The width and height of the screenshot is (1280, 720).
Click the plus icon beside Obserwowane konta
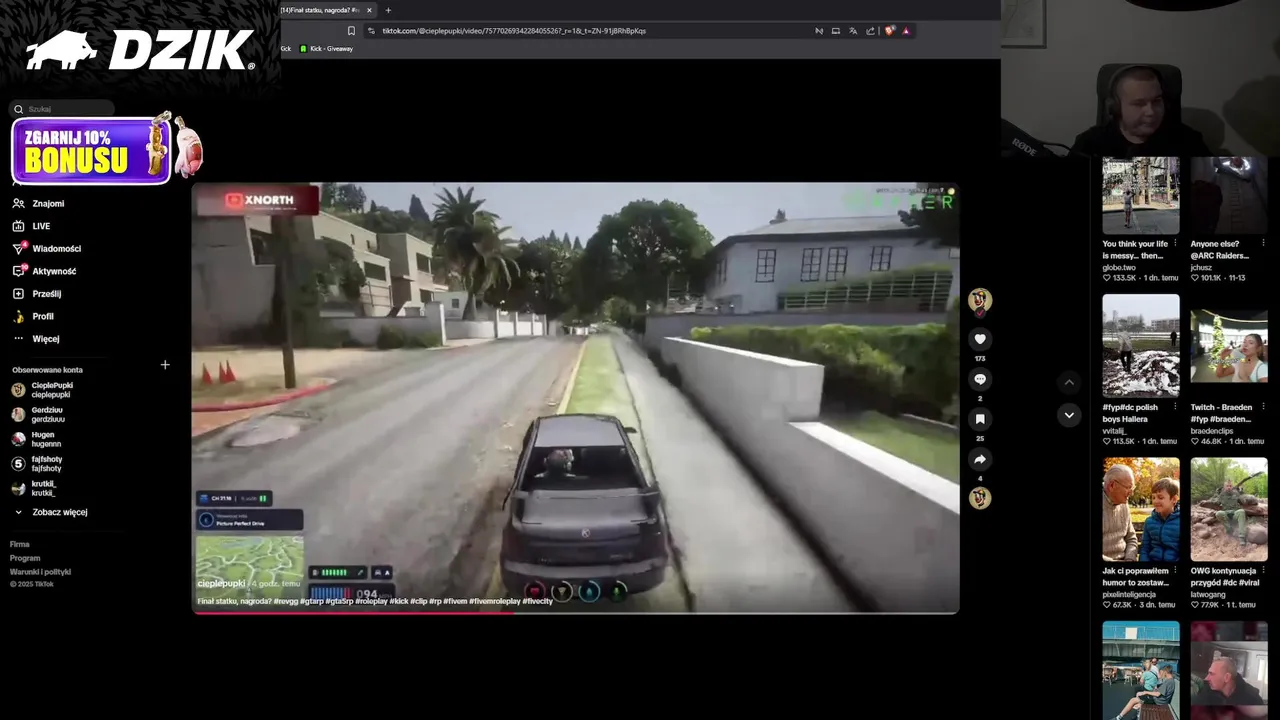coord(165,365)
